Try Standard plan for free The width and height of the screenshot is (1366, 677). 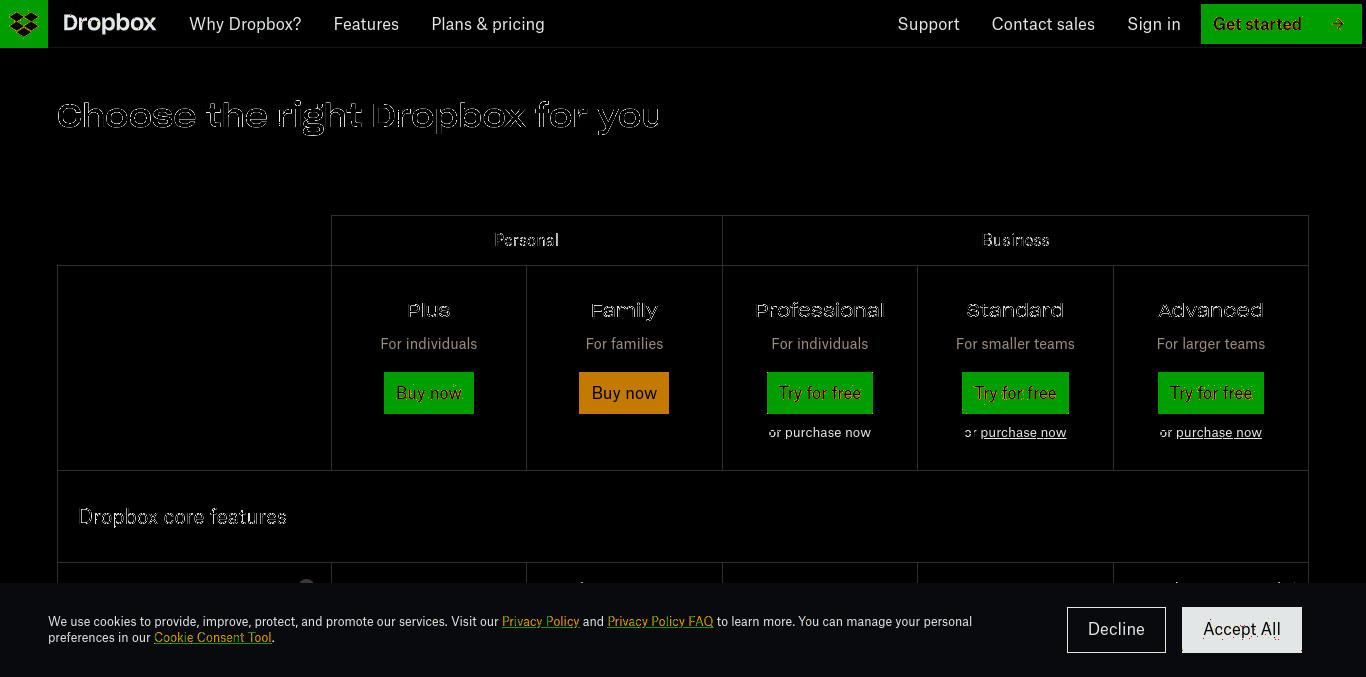coord(1015,393)
